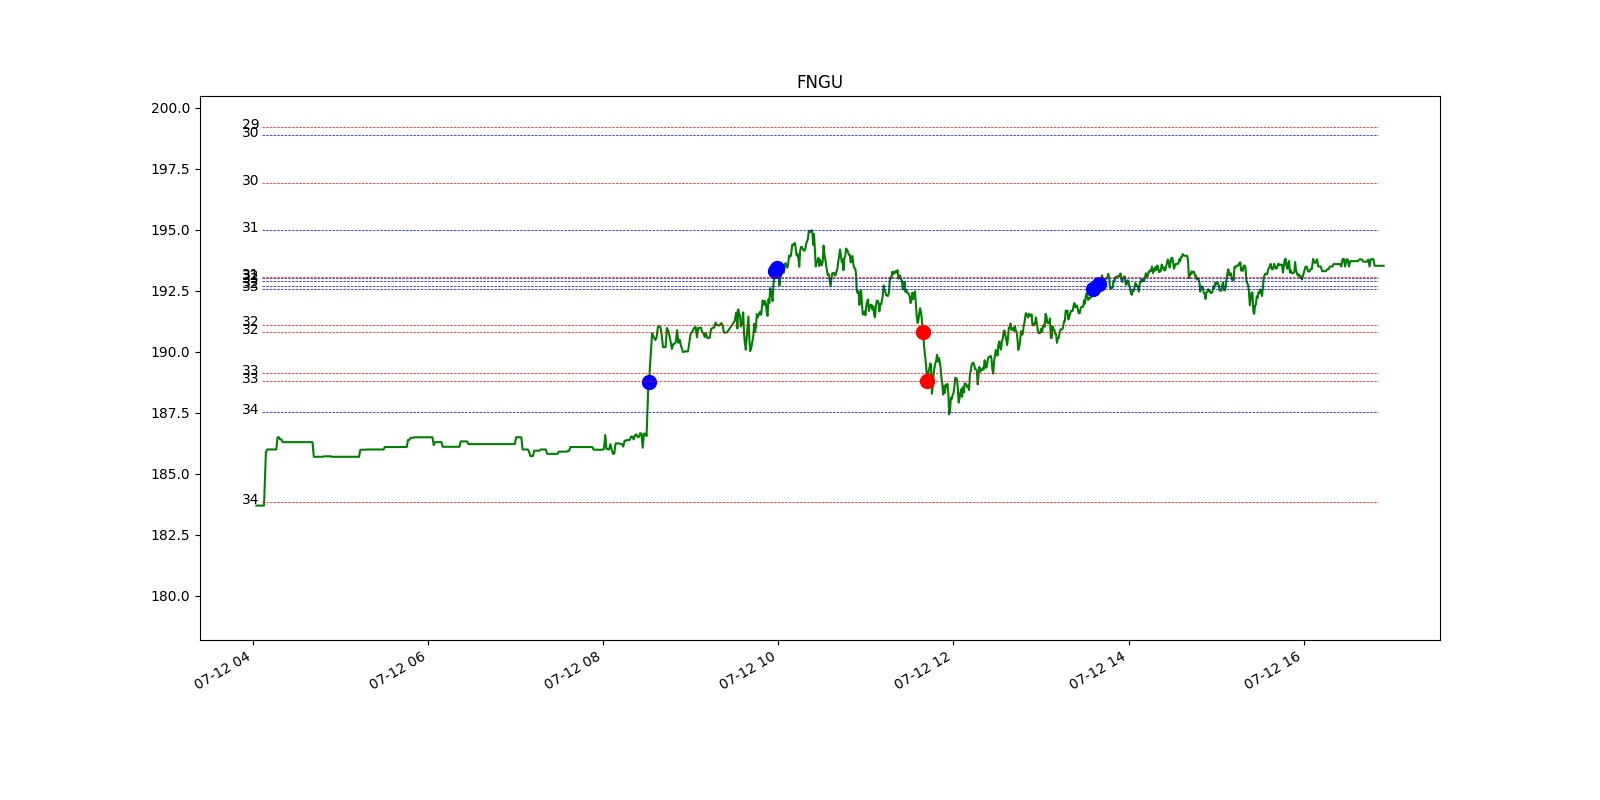1600x800 pixels.
Task: Select the 07-12 10 x-axis label
Action: pyautogui.click(x=749, y=669)
